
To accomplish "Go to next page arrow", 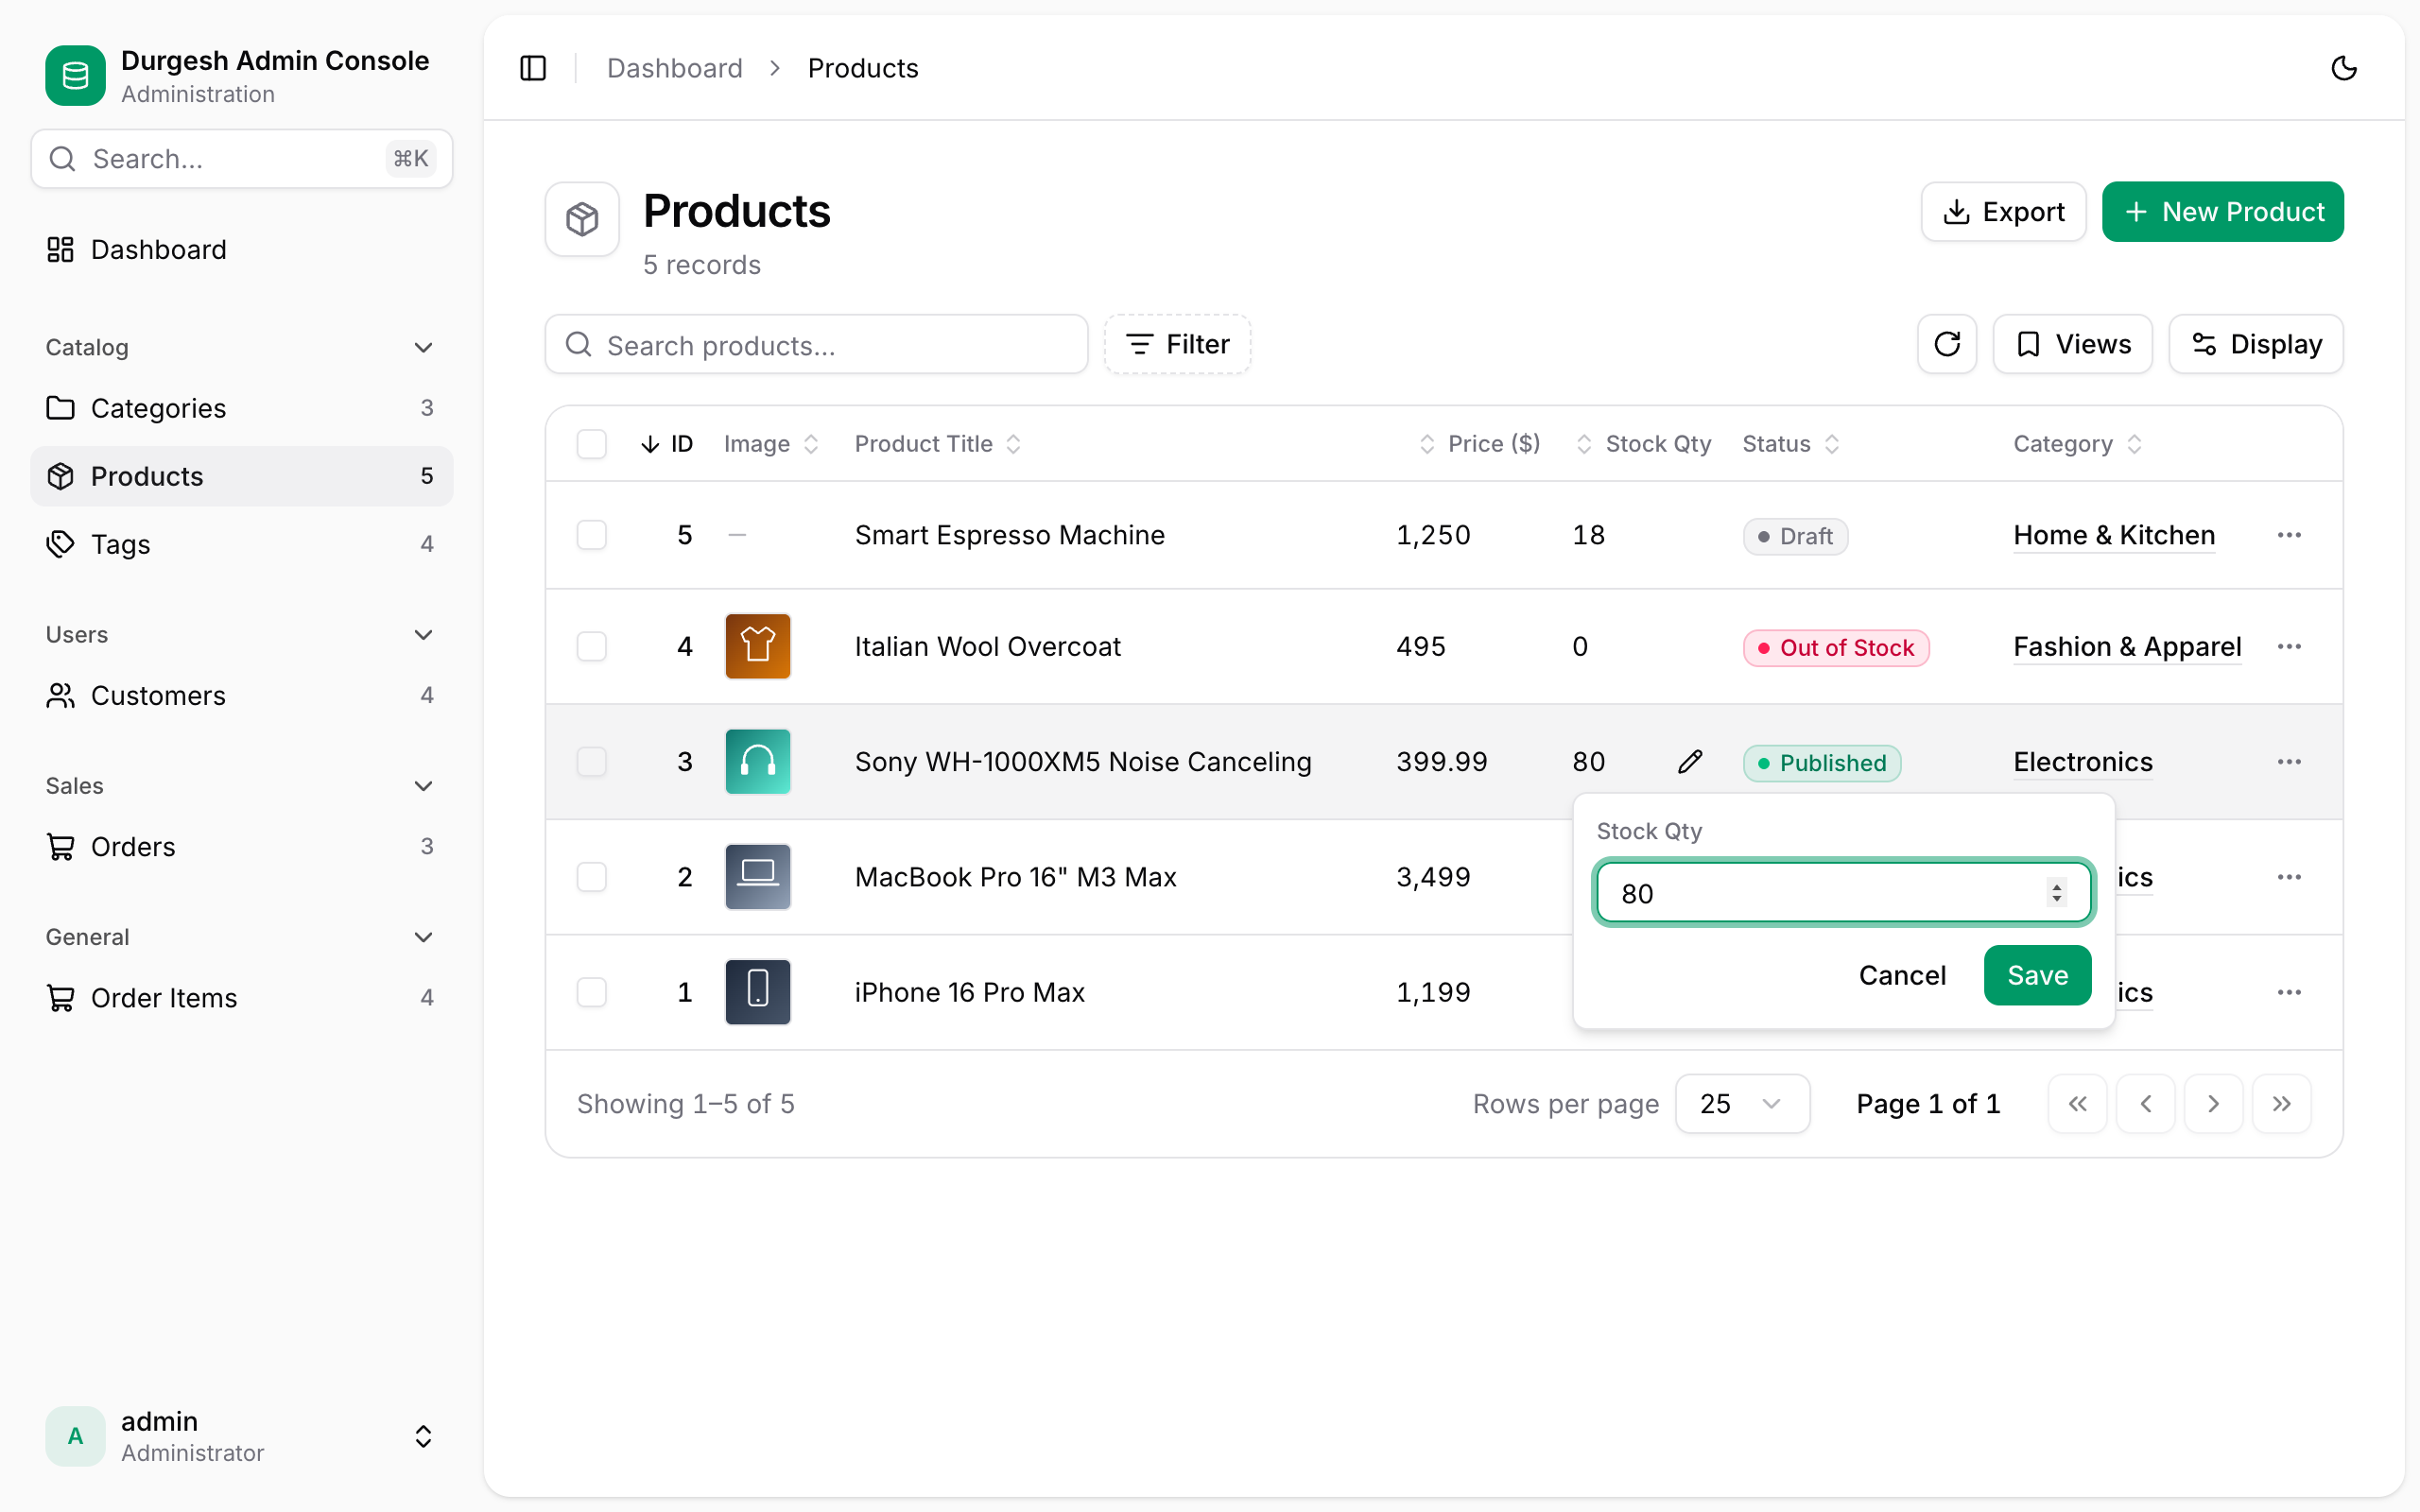I will click(2213, 1104).
